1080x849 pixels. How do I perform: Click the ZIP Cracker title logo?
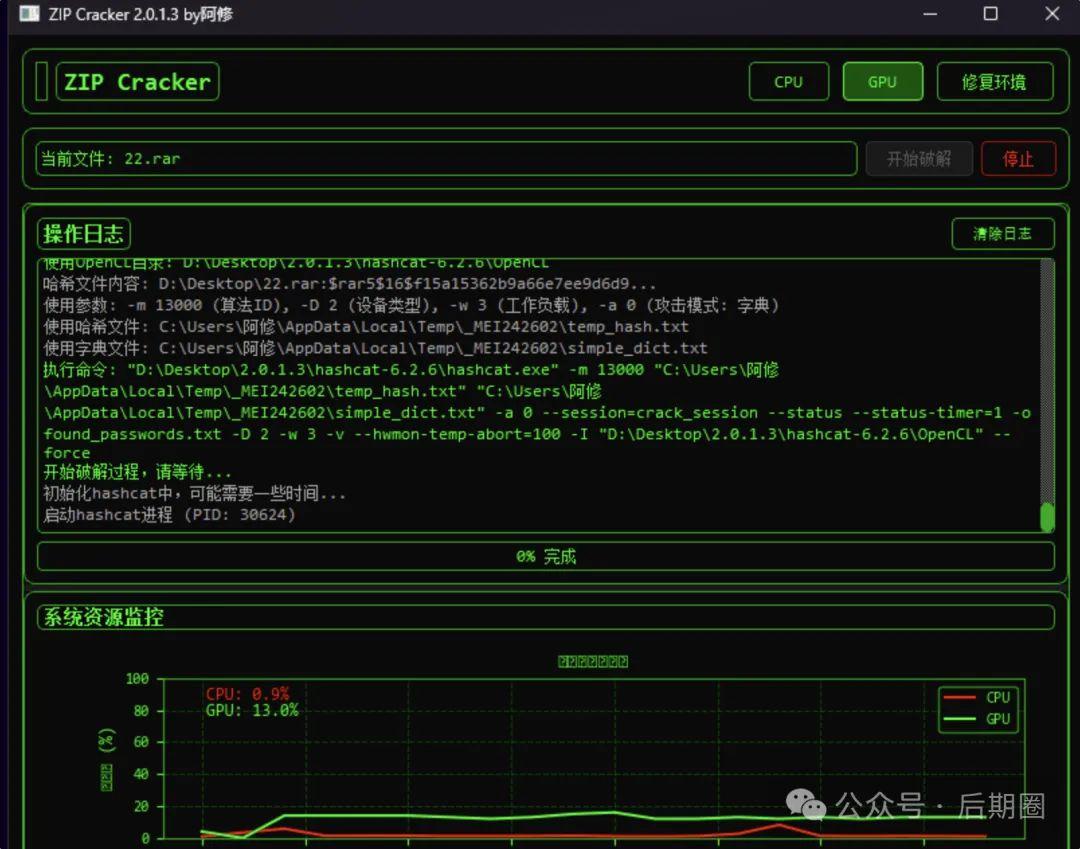click(x=137, y=82)
